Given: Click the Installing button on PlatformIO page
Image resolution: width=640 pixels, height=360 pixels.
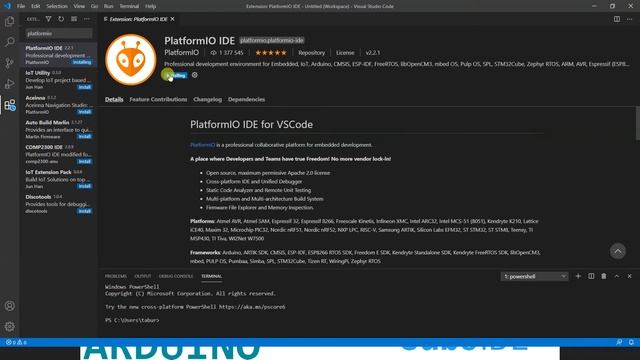Looking at the screenshot, I should (x=176, y=76).
